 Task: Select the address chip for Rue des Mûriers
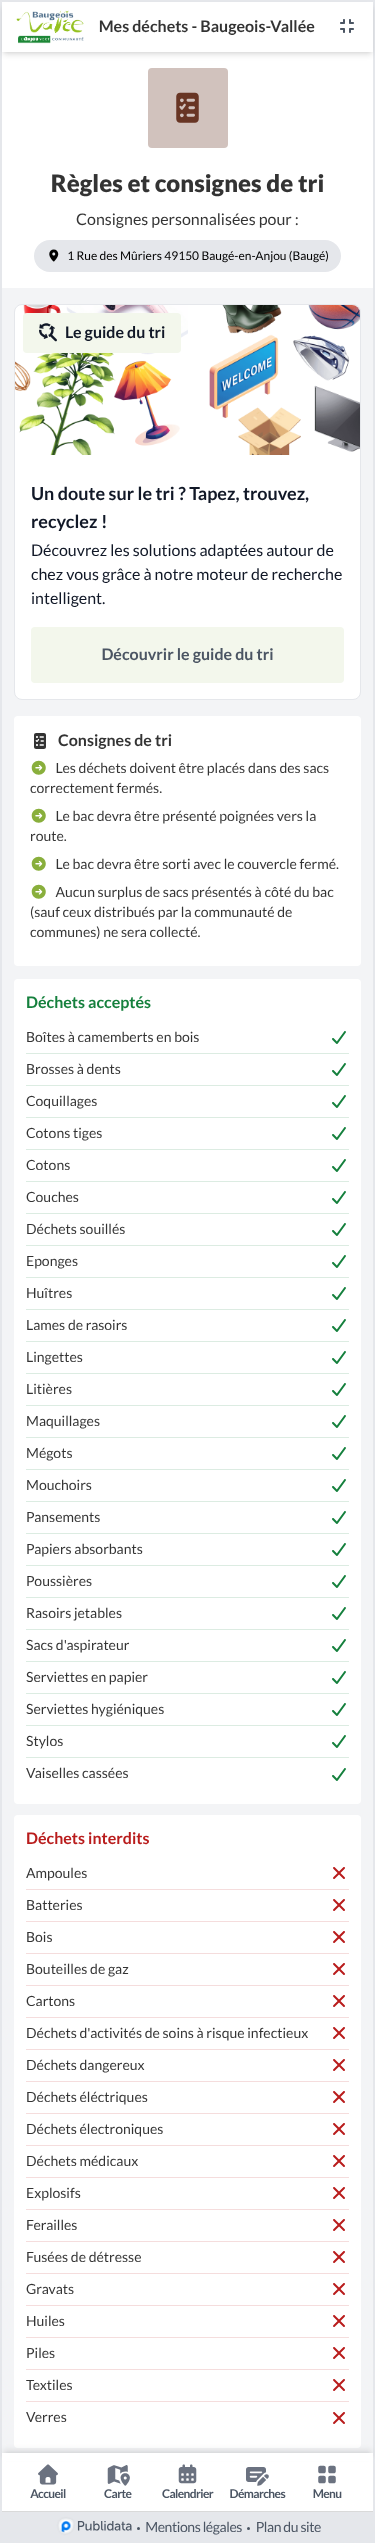coord(187,256)
